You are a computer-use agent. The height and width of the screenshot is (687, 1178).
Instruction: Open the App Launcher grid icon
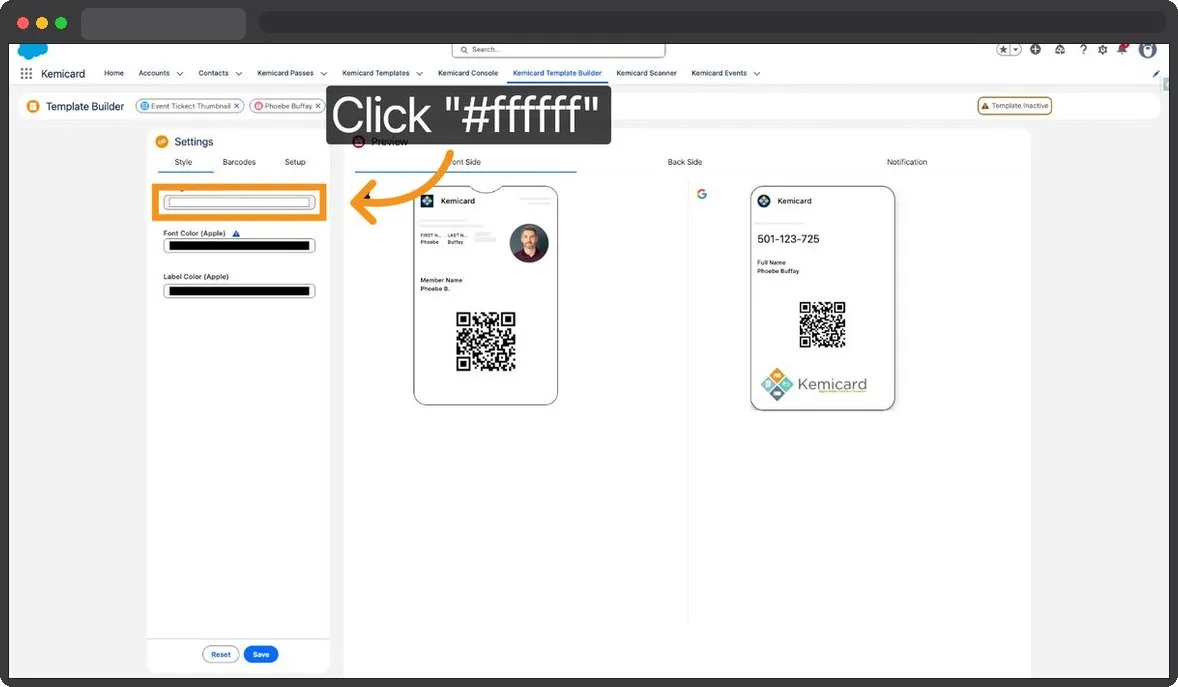tap(26, 74)
